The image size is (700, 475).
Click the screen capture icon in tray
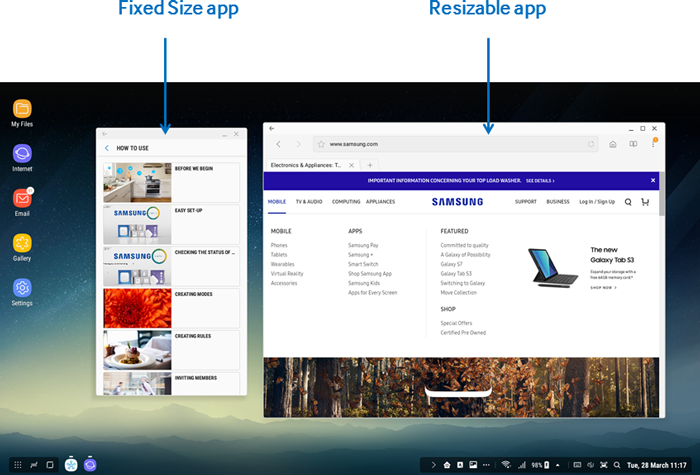[x=604, y=465]
